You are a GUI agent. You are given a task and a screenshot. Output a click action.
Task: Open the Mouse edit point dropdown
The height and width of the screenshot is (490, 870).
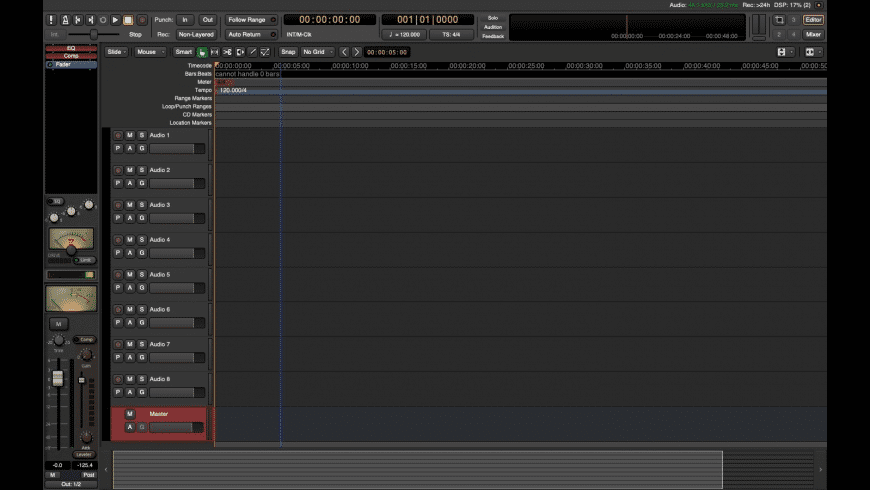coord(150,52)
